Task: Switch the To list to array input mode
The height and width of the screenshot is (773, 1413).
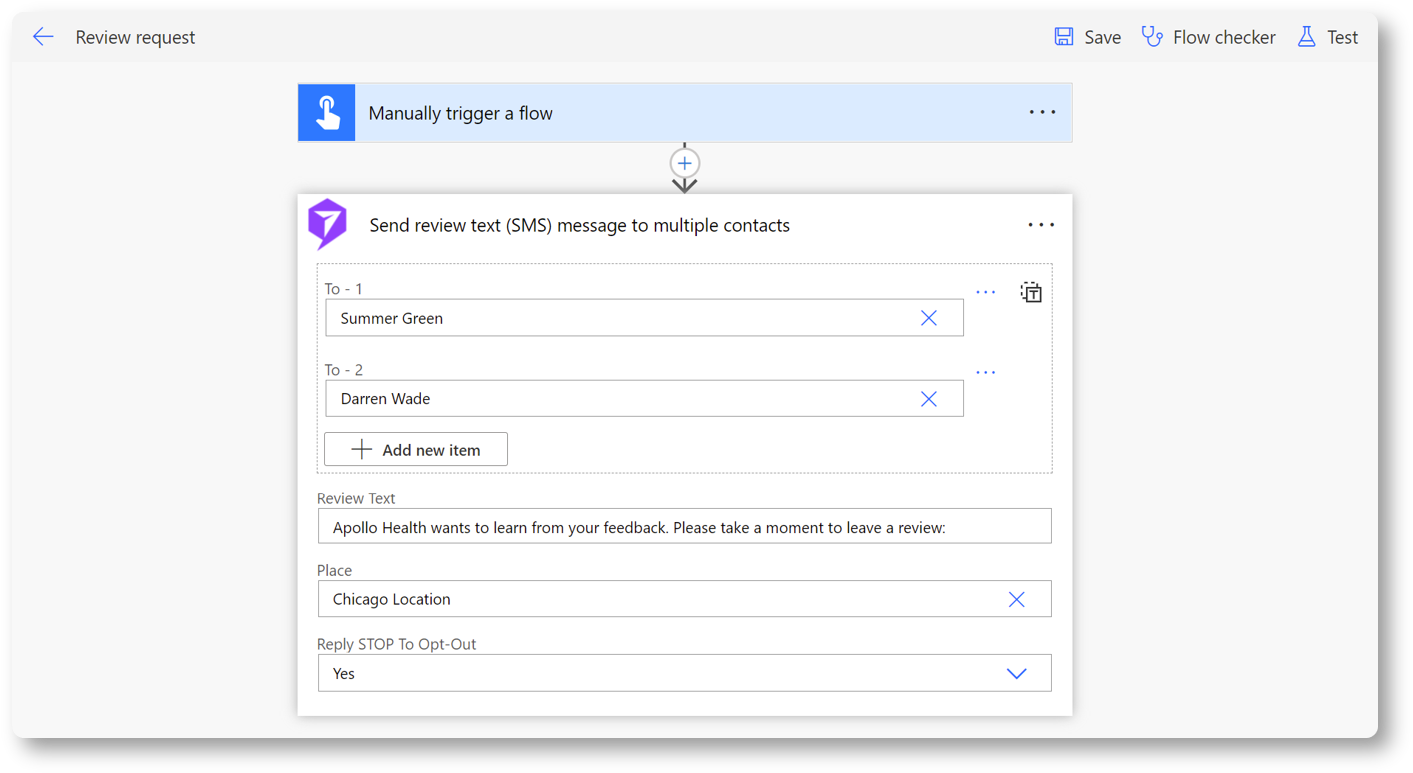Action: [1031, 292]
